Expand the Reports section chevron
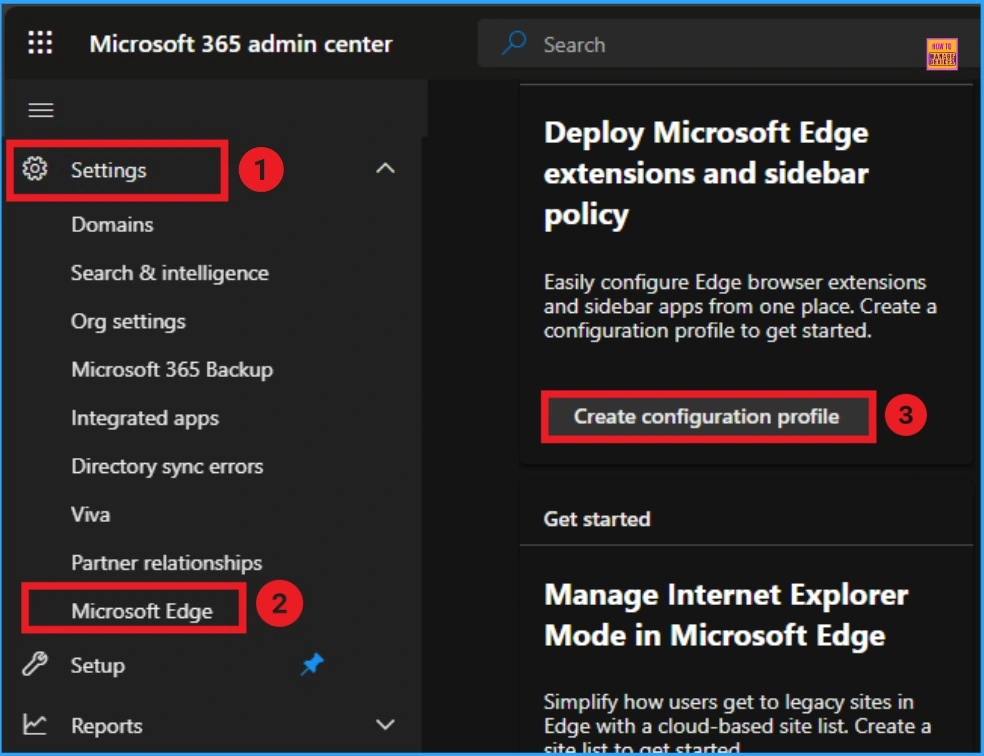Image resolution: width=984 pixels, height=756 pixels. tap(385, 725)
